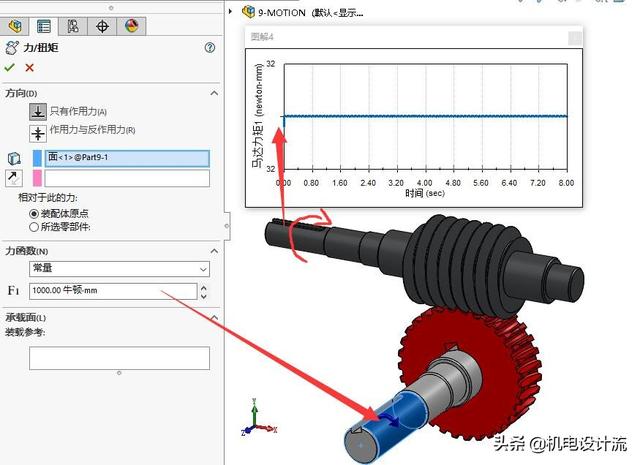Viewport: 640px width, 465px height.
Task: Collapse the 力函数 section
Action: pos(214,251)
